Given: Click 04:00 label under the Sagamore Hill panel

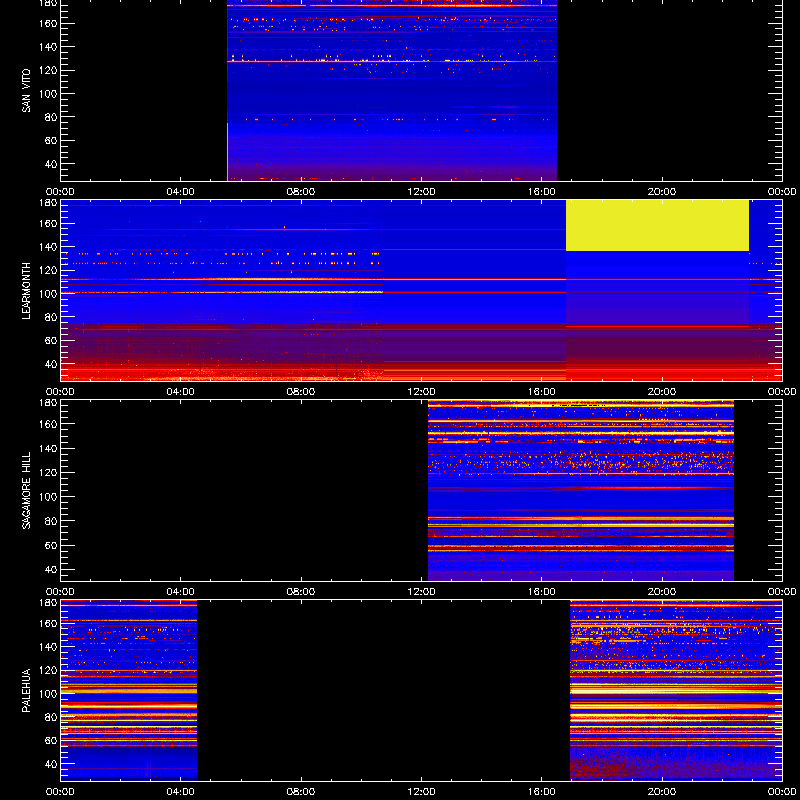Looking at the screenshot, I should (x=181, y=592).
